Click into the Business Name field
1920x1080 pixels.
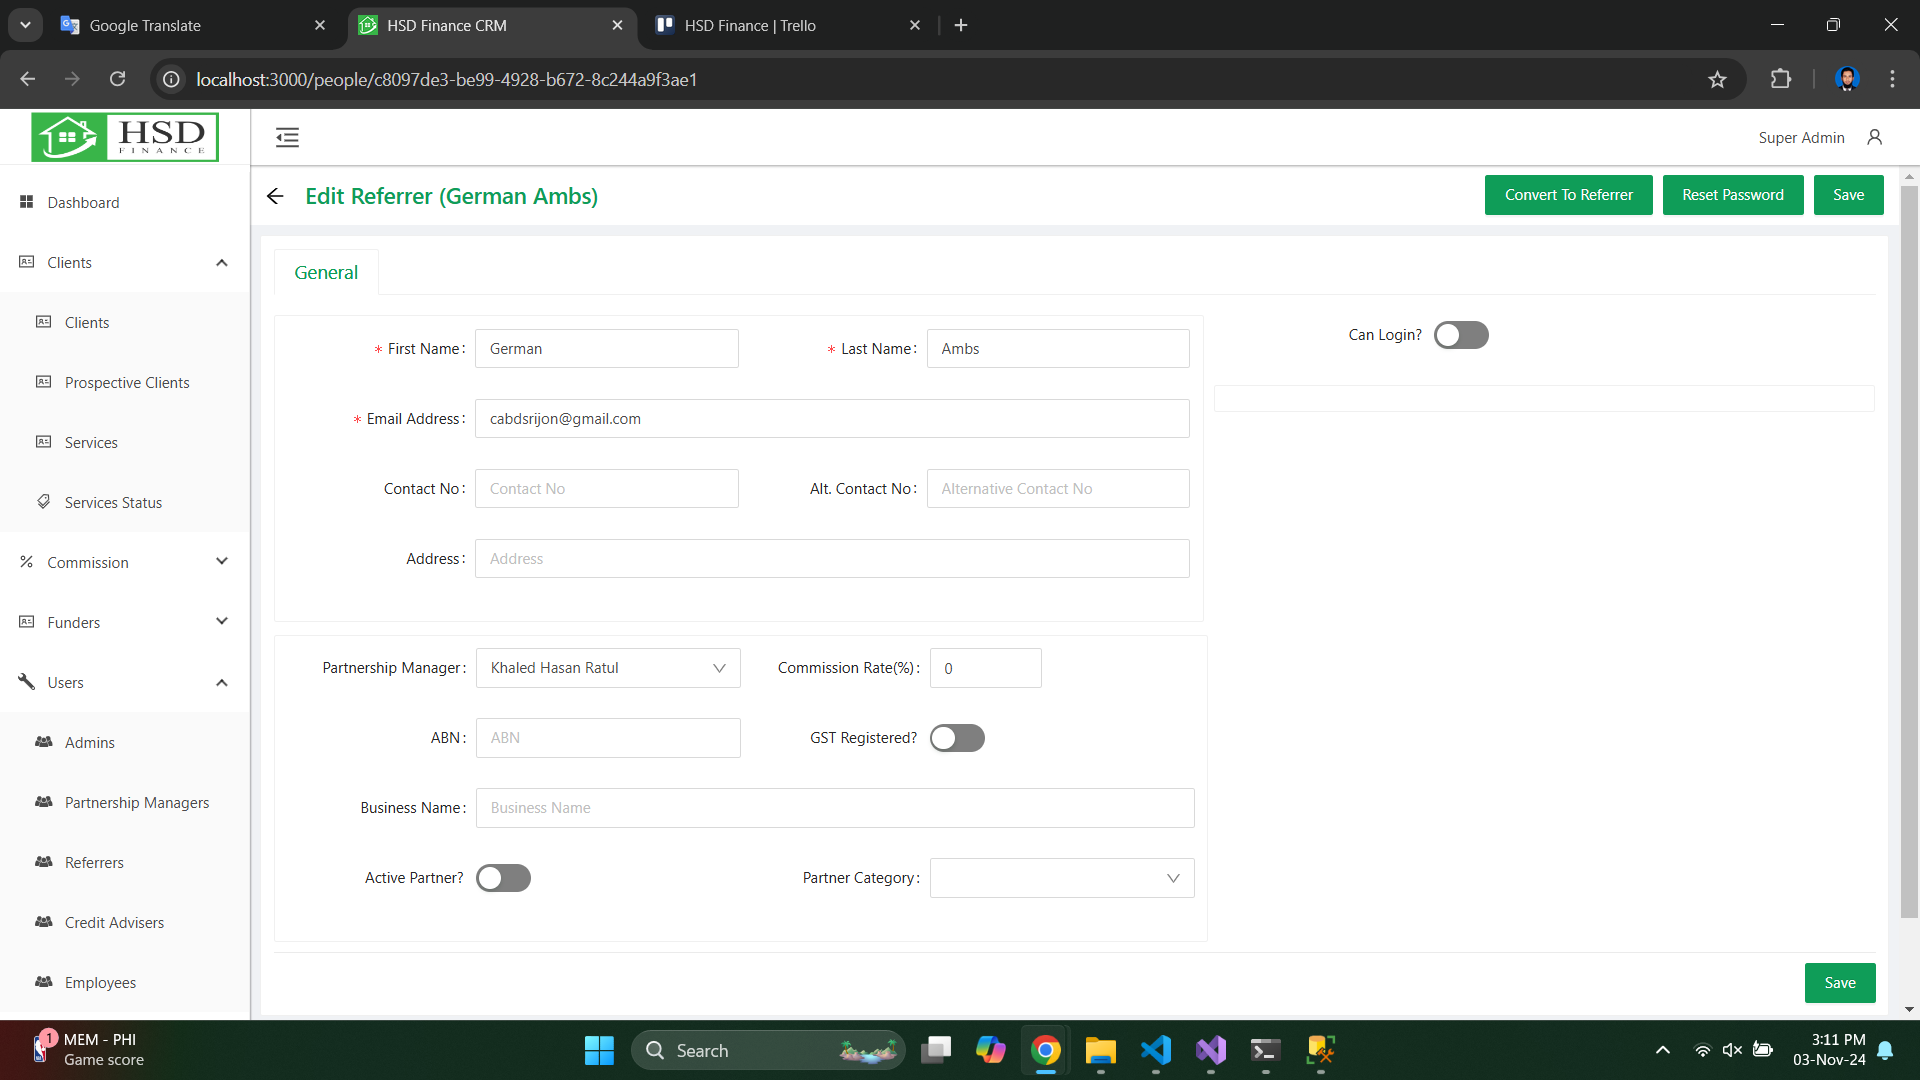click(x=834, y=808)
